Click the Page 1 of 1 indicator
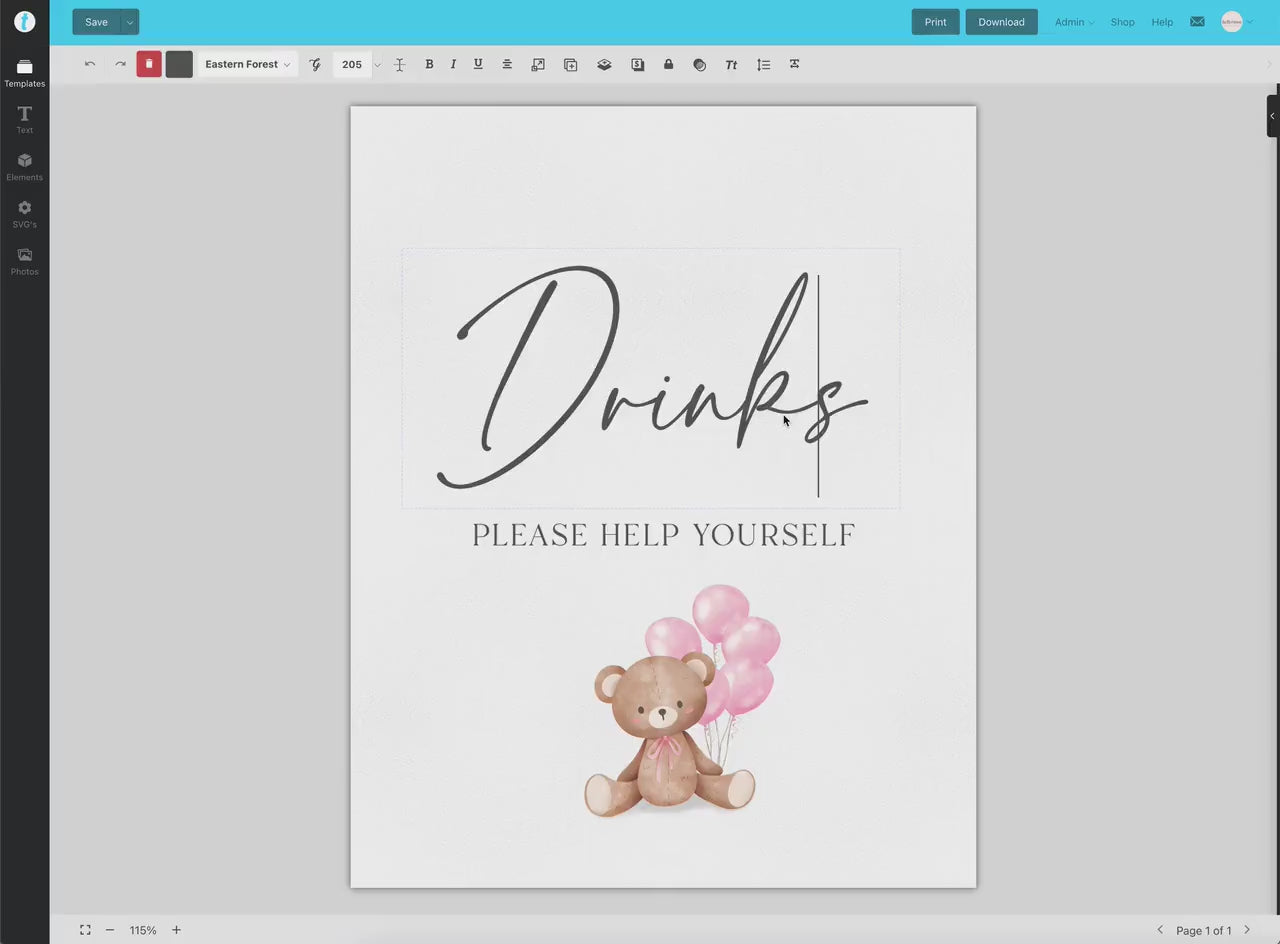This screenshot has height=944, width=1280. pos(1204,931)
